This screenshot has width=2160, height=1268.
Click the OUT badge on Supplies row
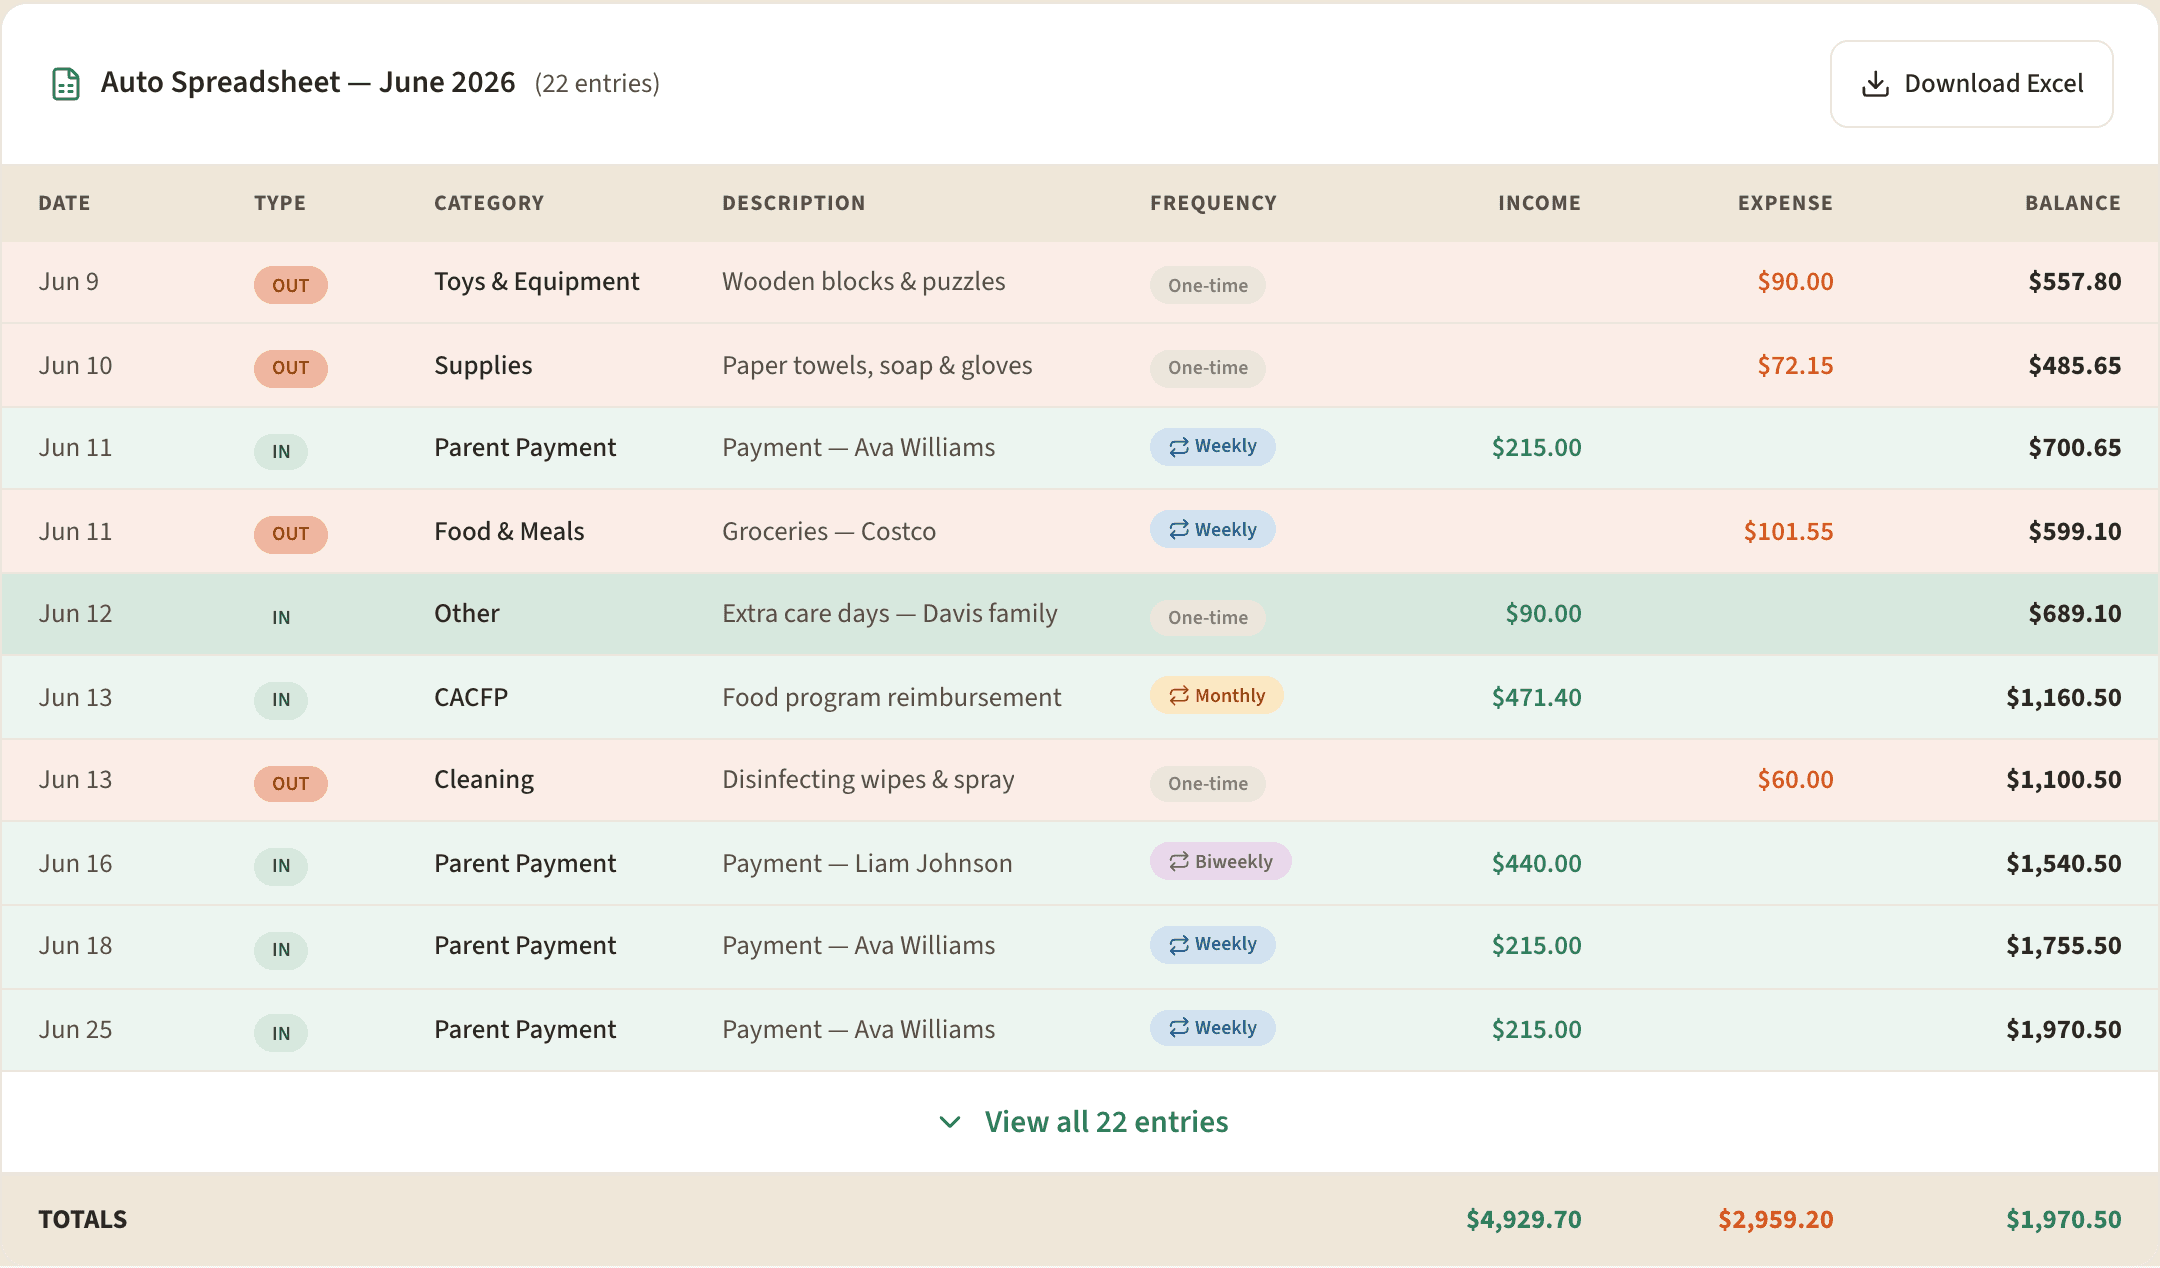[x=291, y=368]
